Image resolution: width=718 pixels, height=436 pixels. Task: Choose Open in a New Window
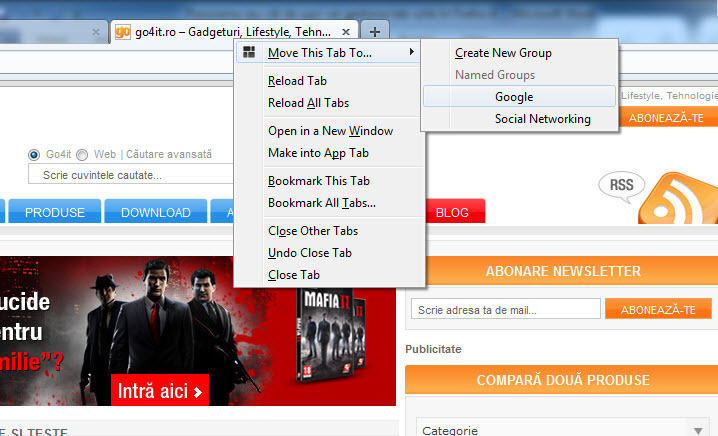tap(330, 131)
